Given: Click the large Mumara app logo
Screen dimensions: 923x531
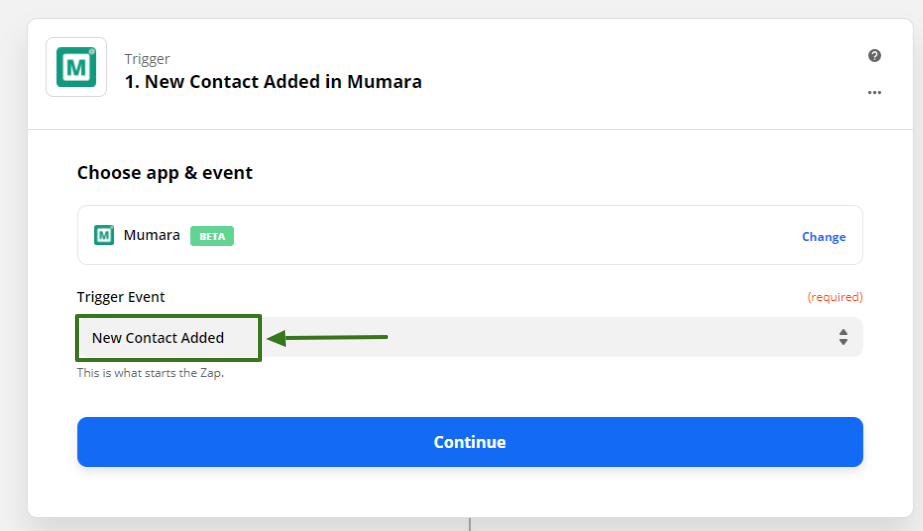Looking at the screenshot, I should point(76,67).
